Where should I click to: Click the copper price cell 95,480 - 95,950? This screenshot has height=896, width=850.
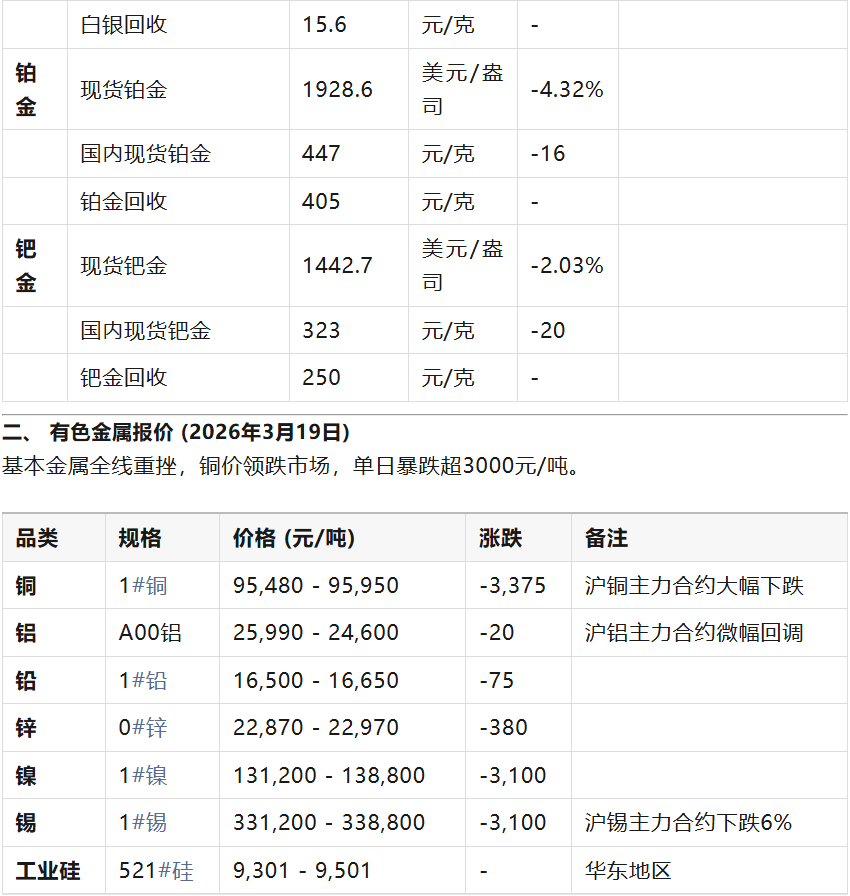click(x=315, y=586)
